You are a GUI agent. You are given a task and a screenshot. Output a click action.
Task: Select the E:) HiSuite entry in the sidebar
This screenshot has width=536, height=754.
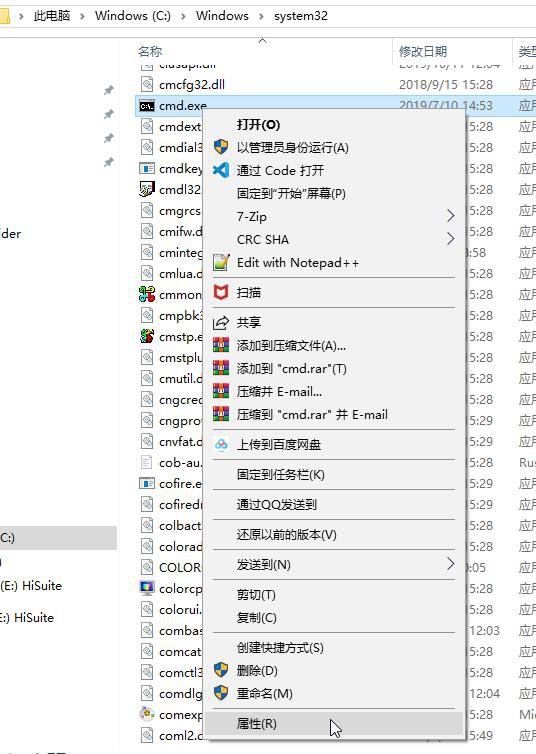pos(27,617)
